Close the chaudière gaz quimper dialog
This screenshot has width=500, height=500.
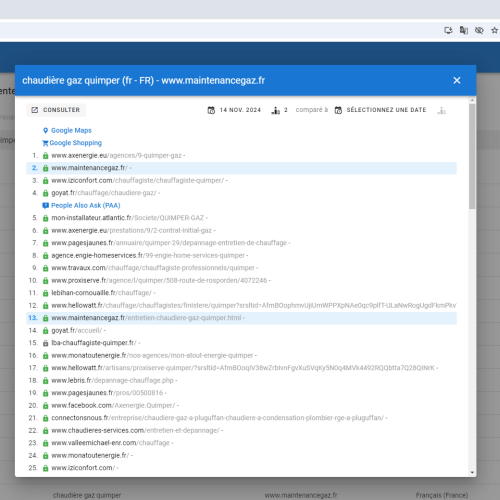(x=457, y=80)
